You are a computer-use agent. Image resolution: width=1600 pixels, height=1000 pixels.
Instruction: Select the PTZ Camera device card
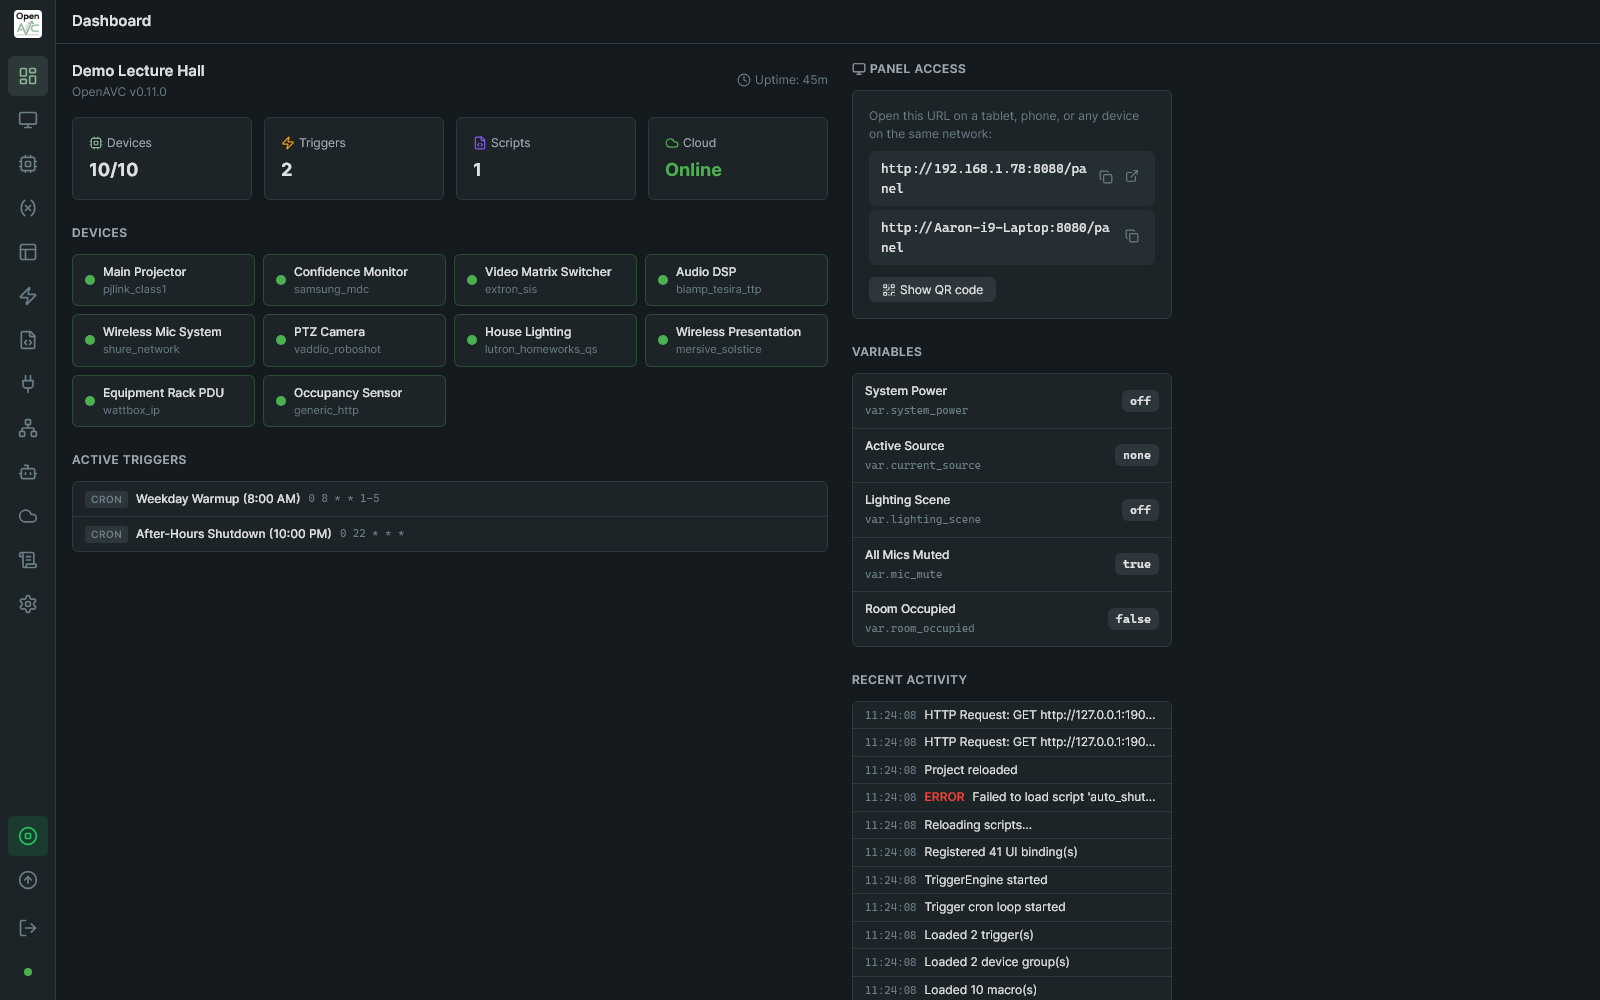pyautogui.click(x=354, y=340)
